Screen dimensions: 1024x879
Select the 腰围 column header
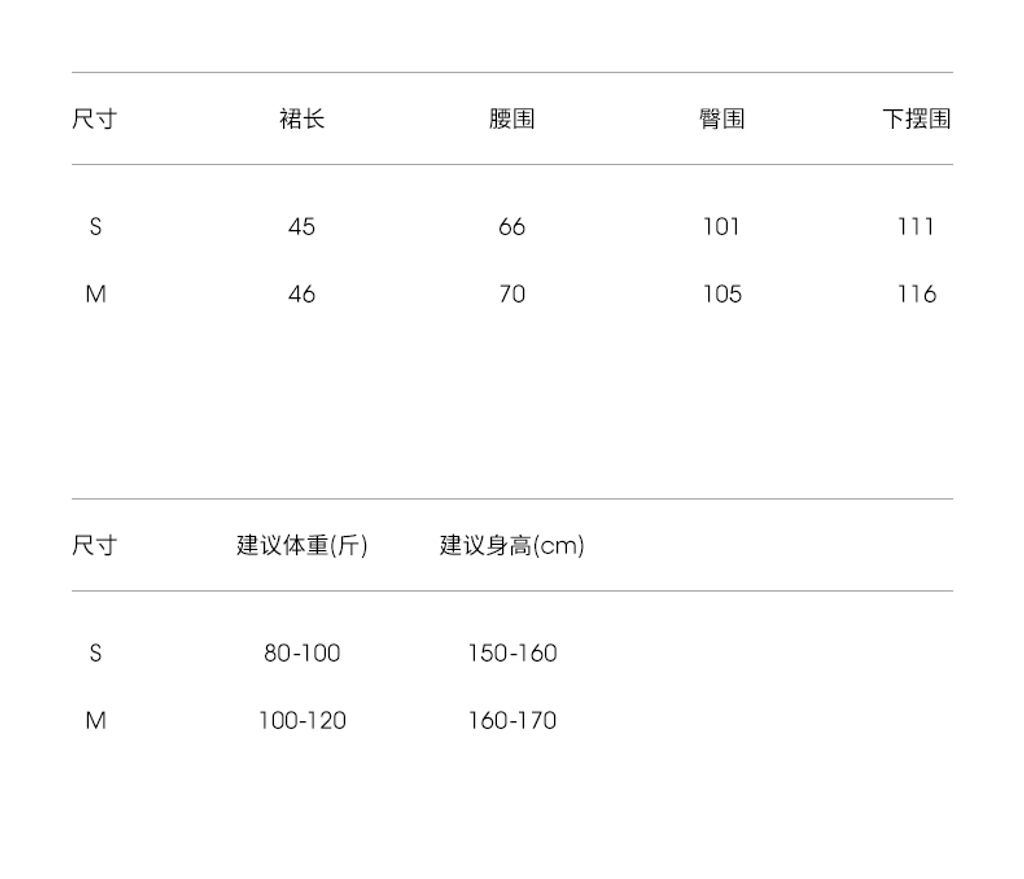[511, 119]
